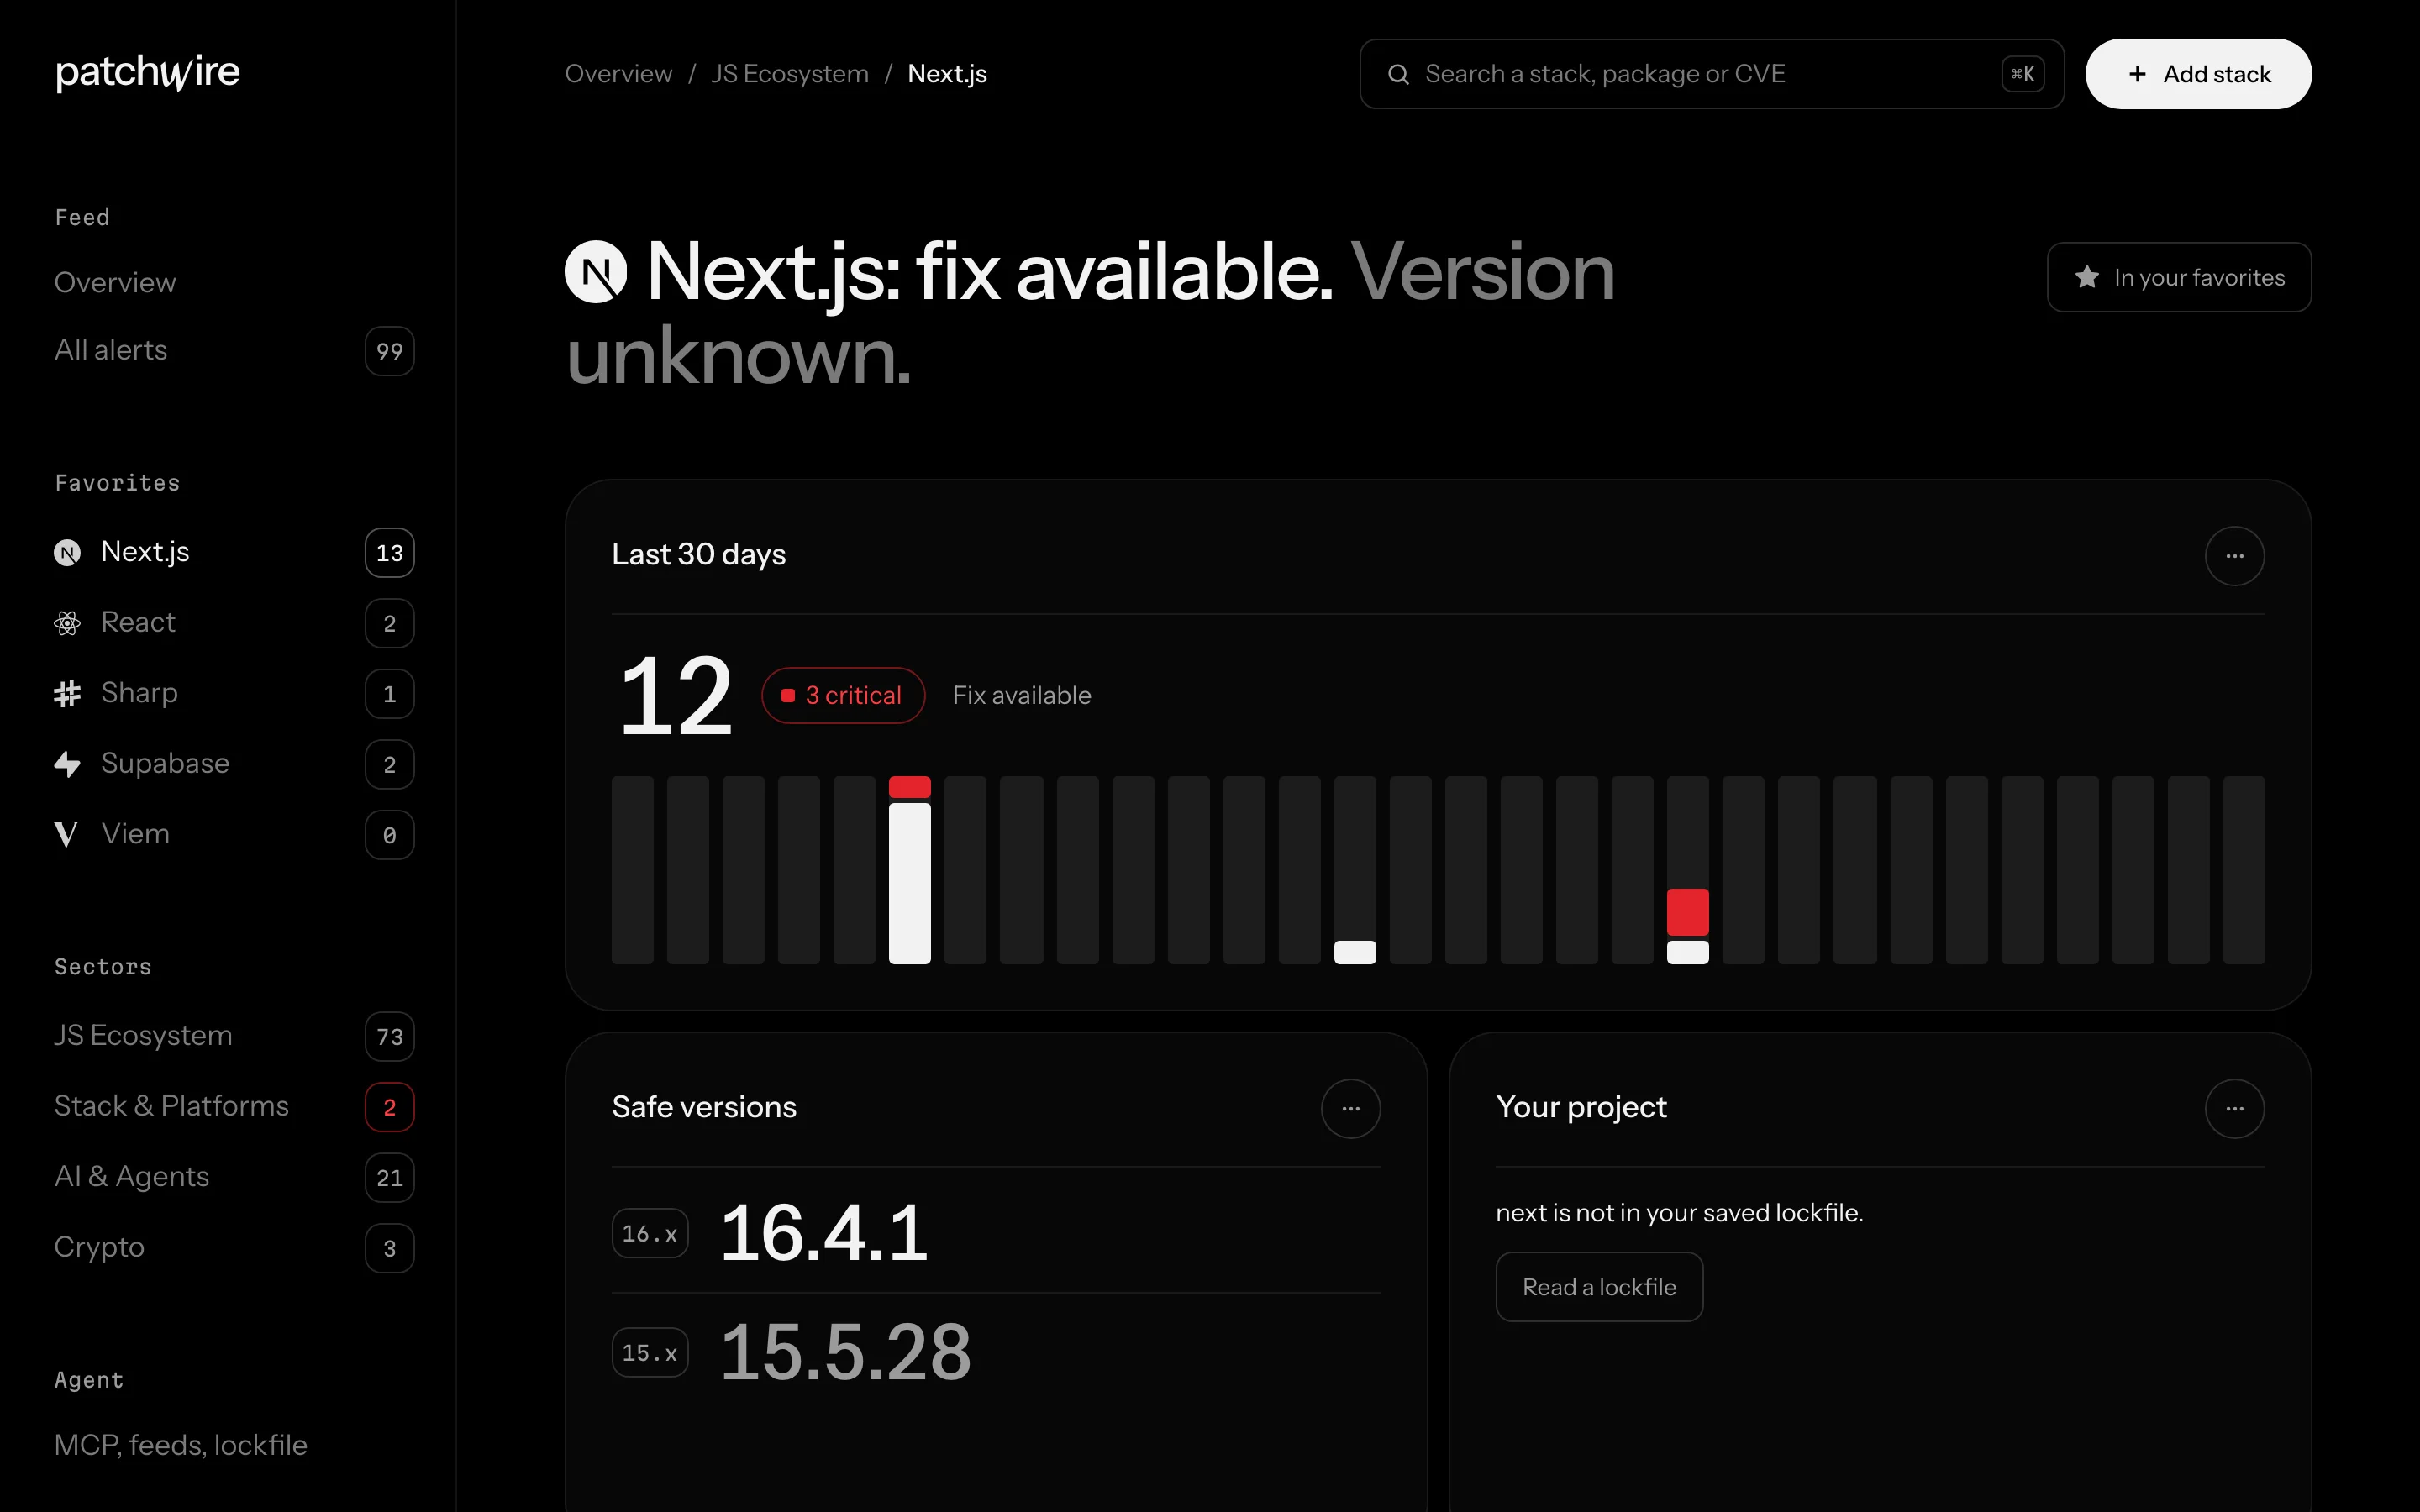The height and width of the screenshot is (1512, 2420).
Task: Select Crypto sector
Action: tap(234, 1248)
